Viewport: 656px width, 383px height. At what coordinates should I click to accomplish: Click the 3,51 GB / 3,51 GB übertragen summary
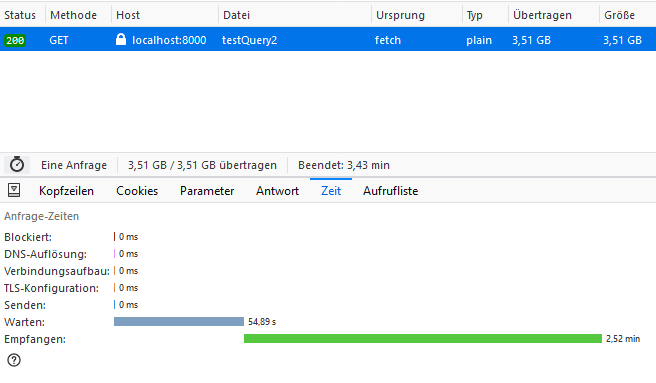click(x=202, y=165)
